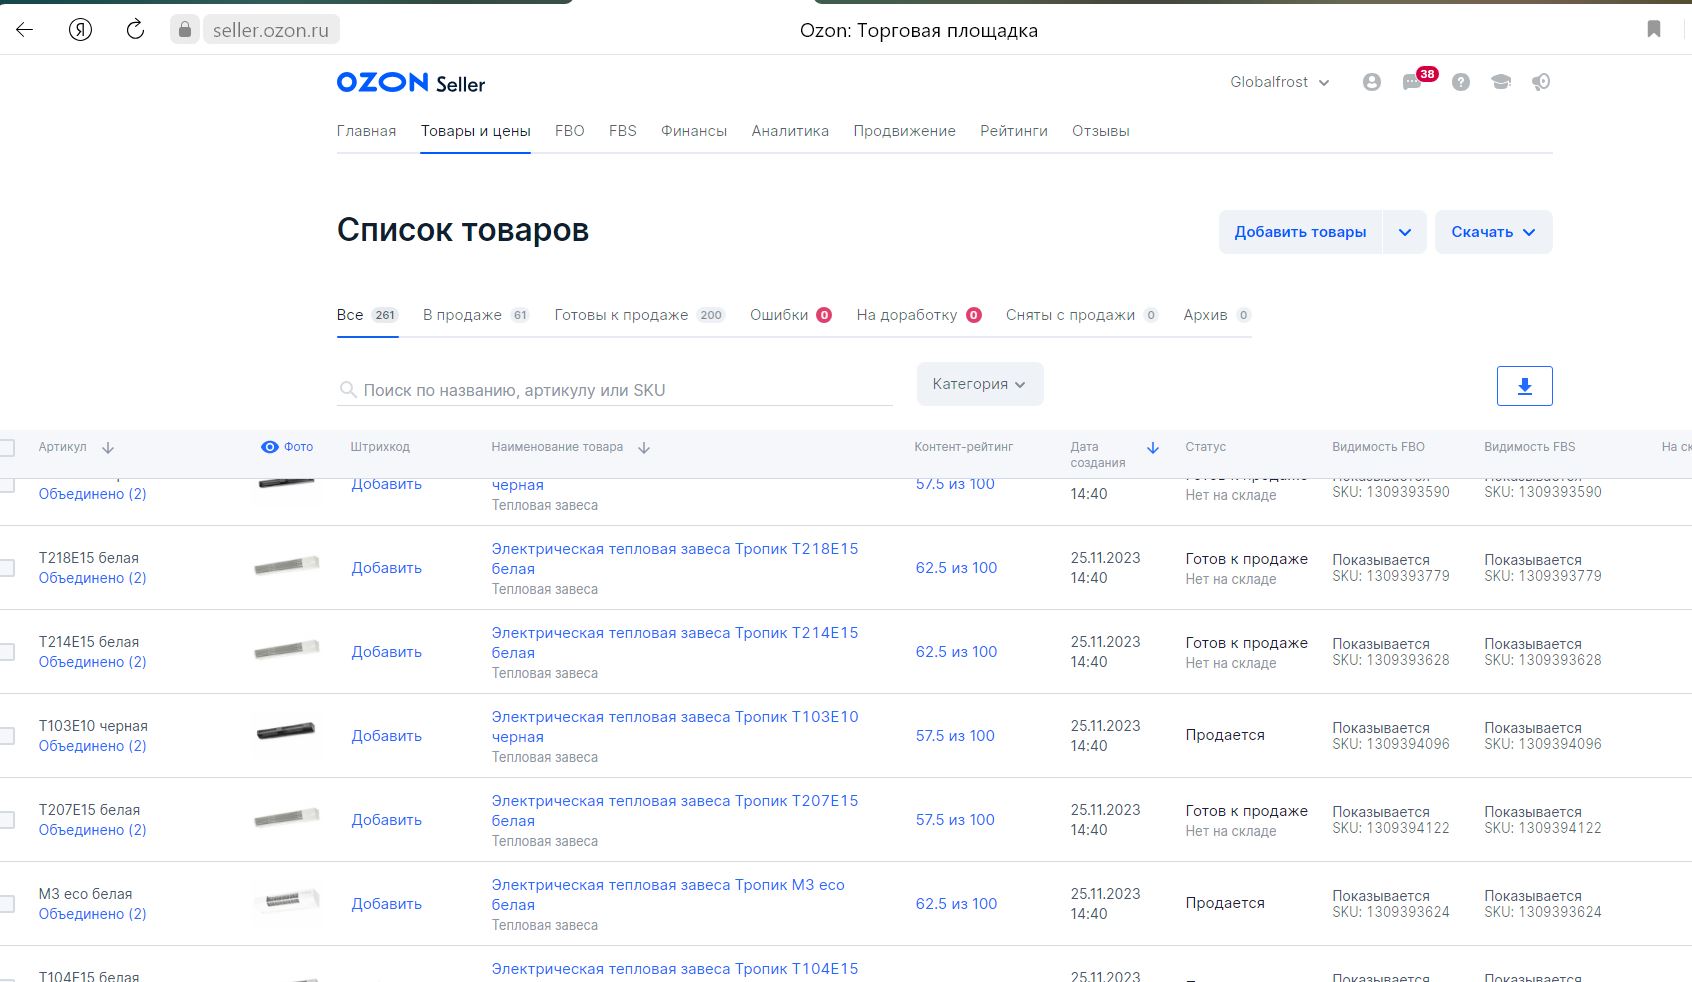Screen dimensions: 1692x982
Task: Sort by Артикул arrow
Action: click(108, 448)
